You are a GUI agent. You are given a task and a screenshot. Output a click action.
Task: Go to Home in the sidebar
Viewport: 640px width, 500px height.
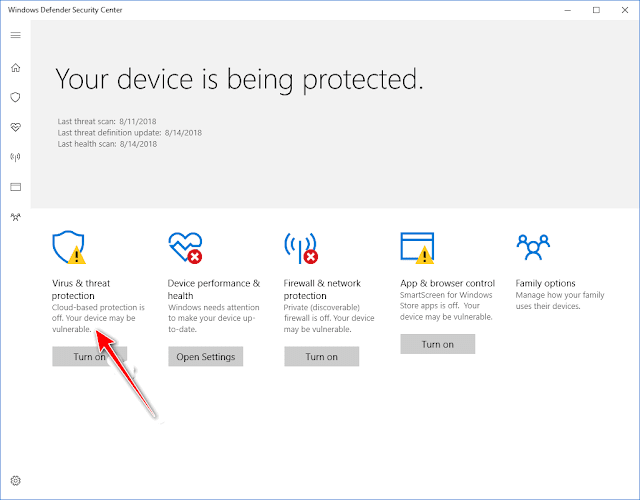(x=16, y=67)
